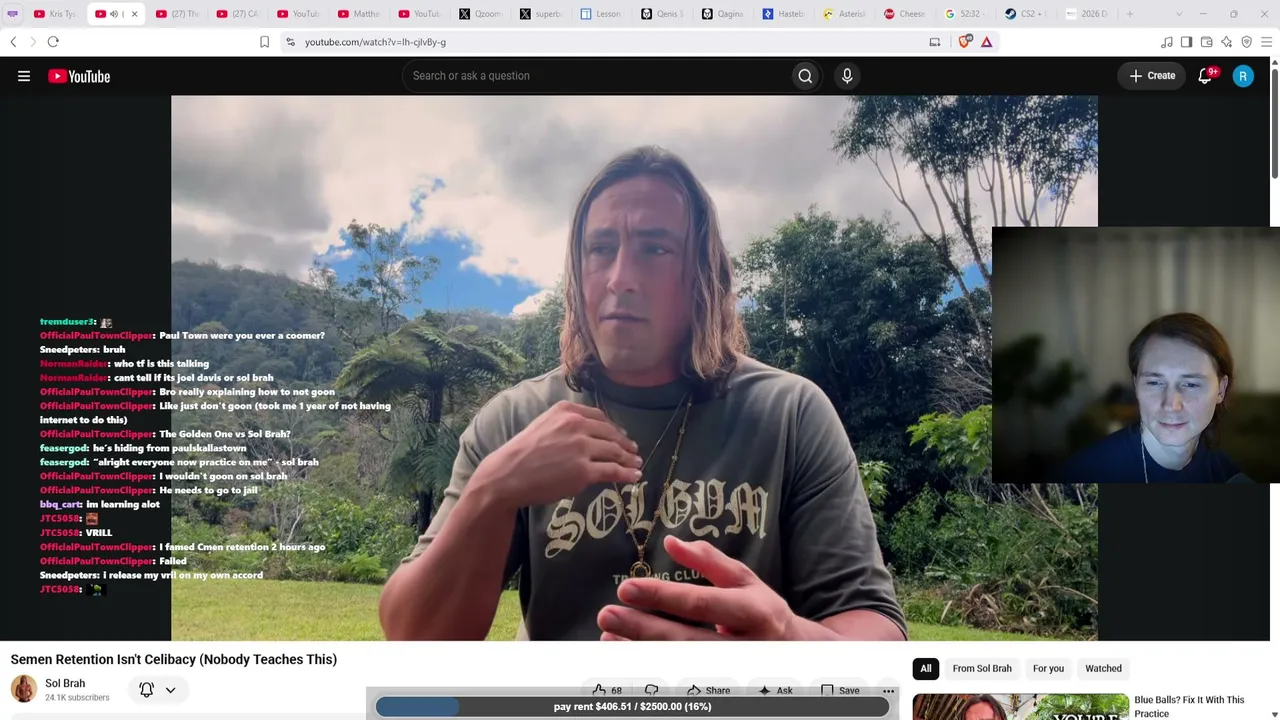Open the YouTube hamburger guide menu
Viewport: 1280px width, 720px height.
point(24,76)
